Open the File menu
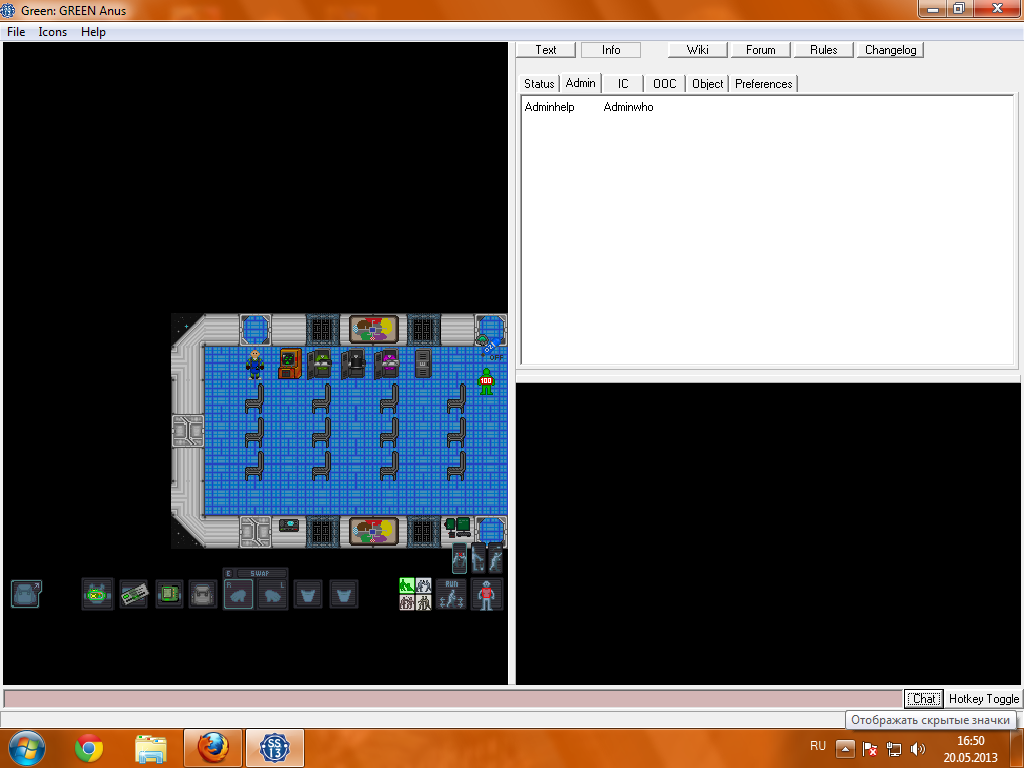The width and height of the screenshot is (1024, 768). [16, 32]
